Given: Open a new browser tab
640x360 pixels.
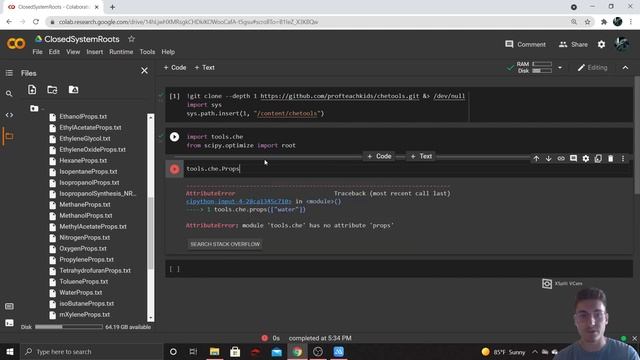Looking at the screenshot, I should tap(112, 7).
